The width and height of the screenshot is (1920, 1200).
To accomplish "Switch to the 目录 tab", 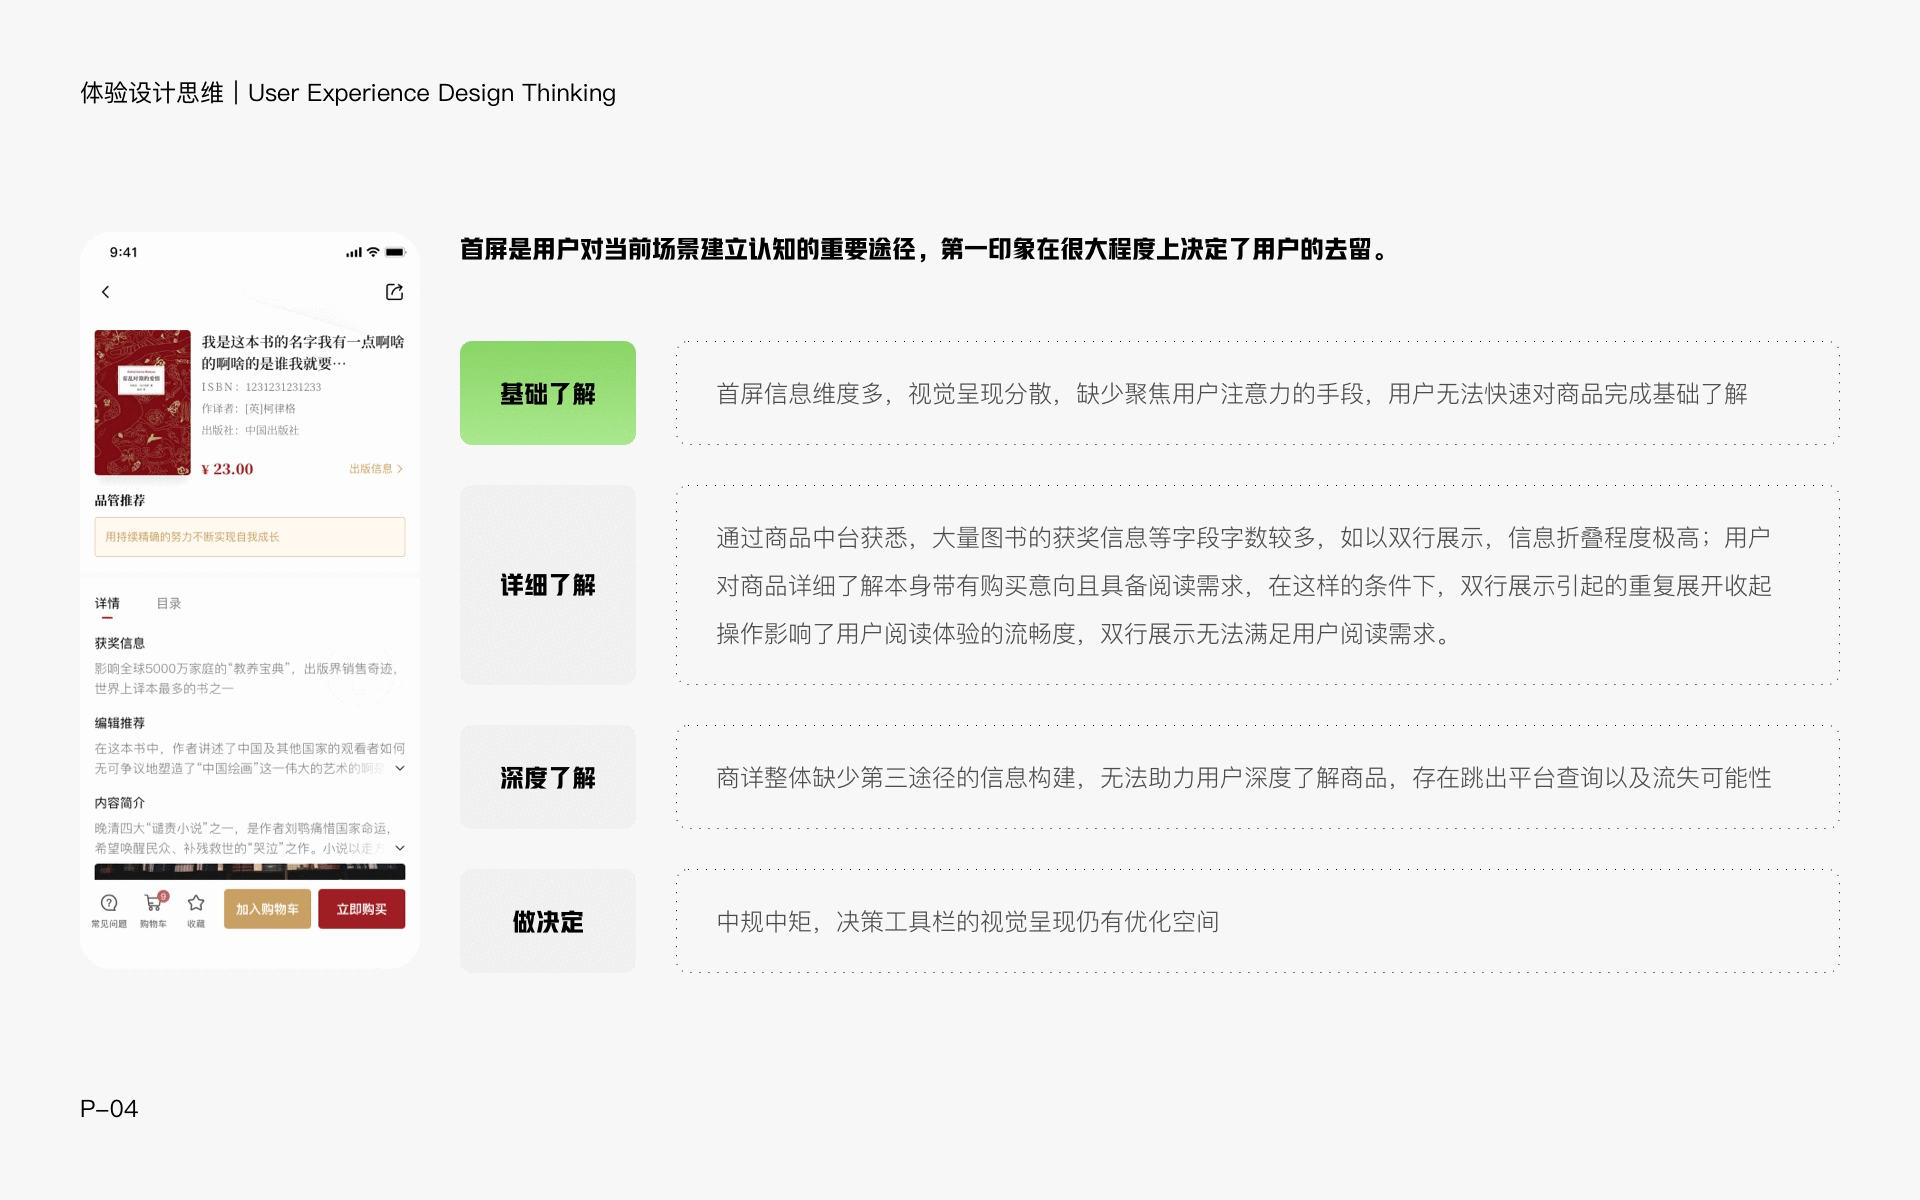I will pos(169,604).
